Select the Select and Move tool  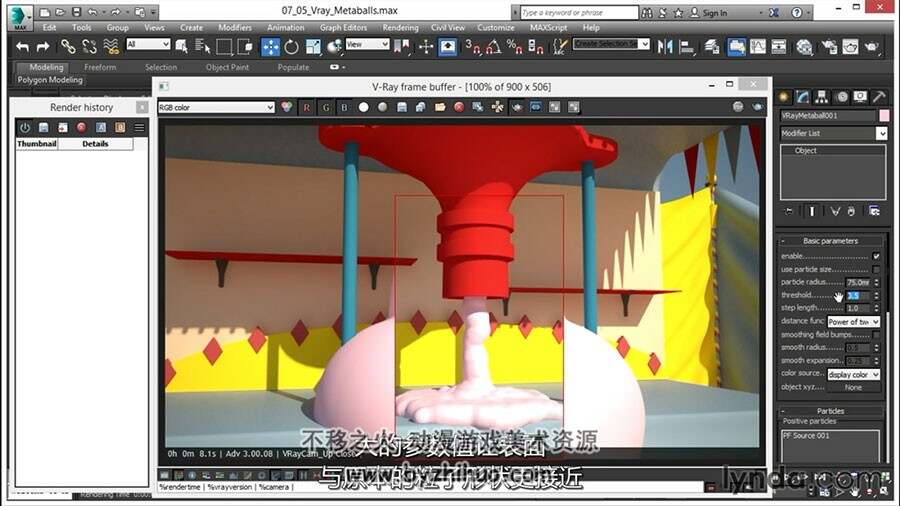(270, 46)
